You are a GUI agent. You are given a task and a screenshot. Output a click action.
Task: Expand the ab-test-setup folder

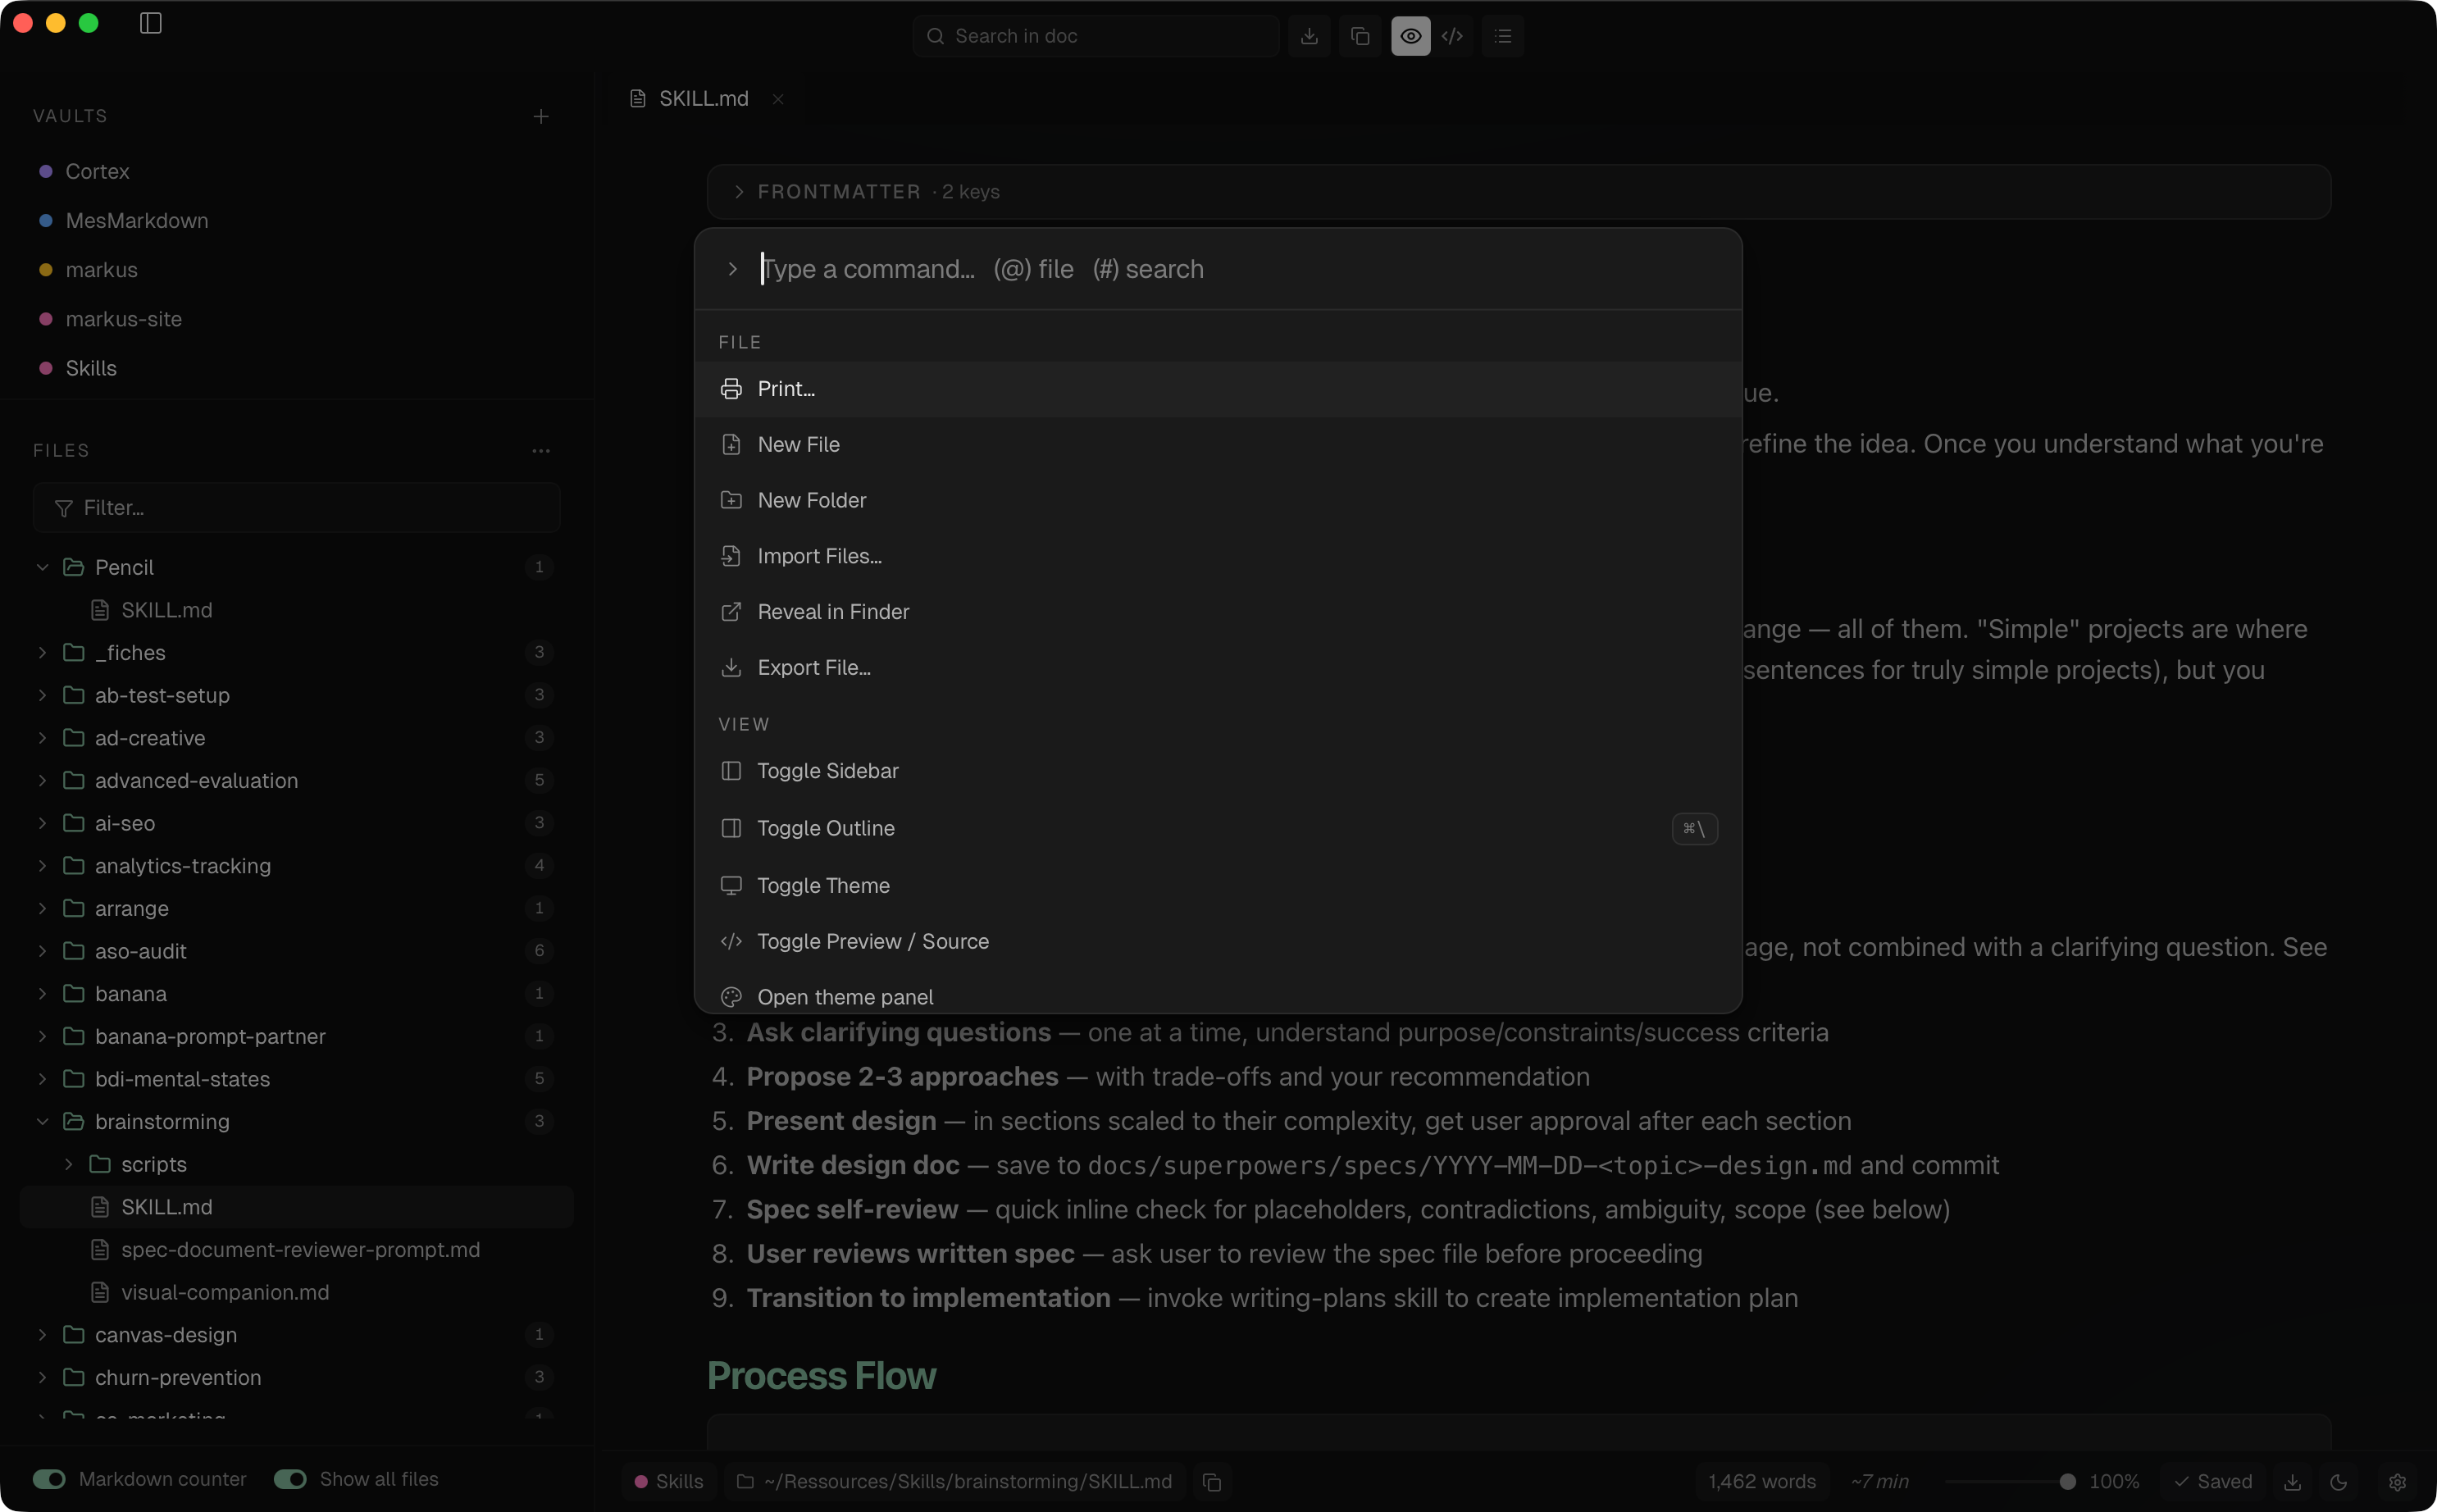point(42,696)
